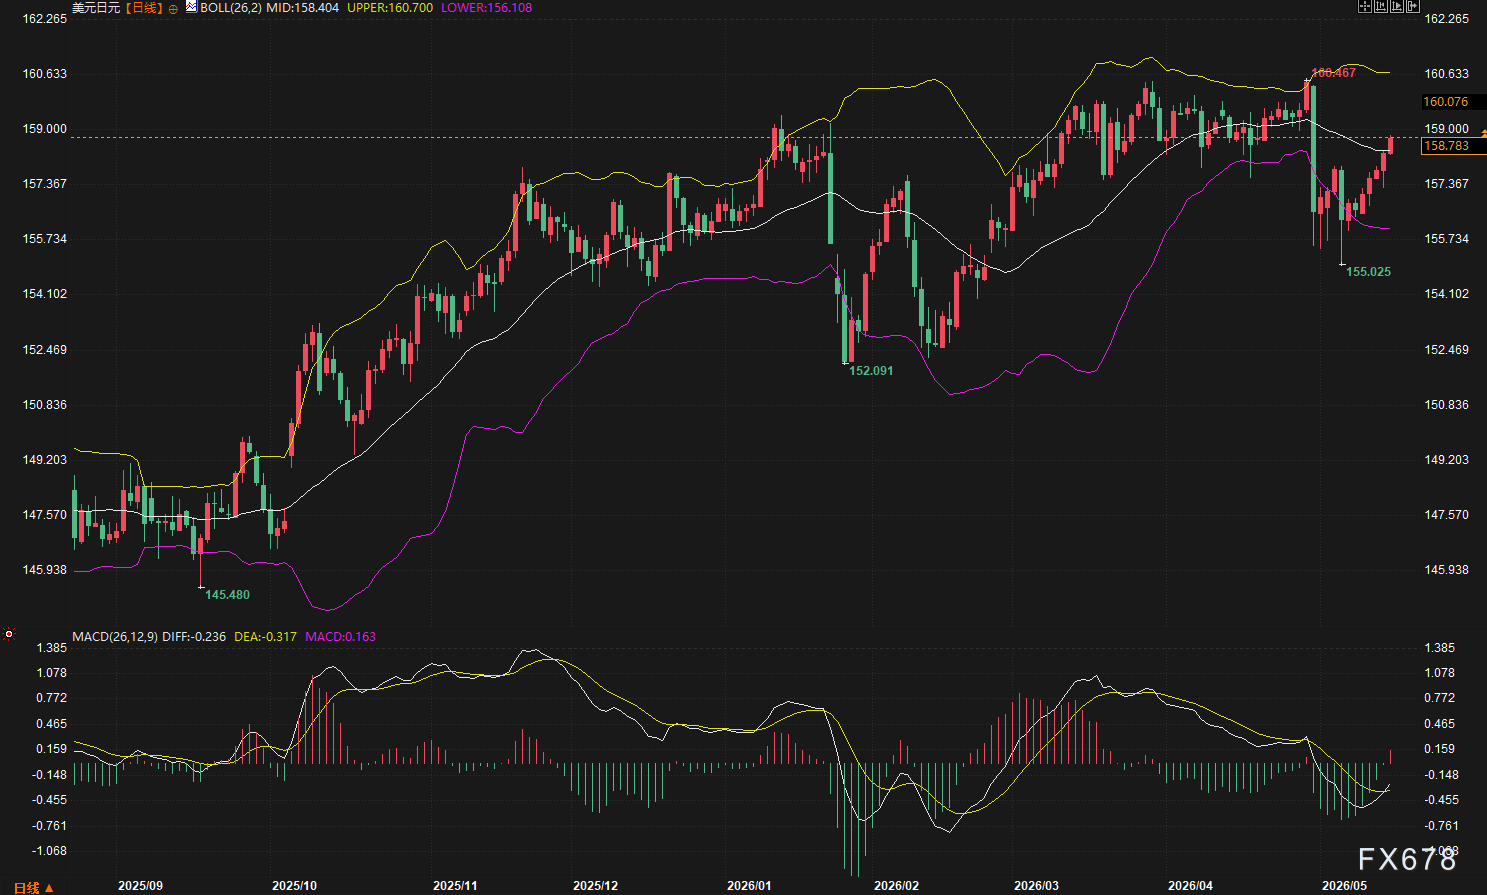
Task: Select the 【日线】 period label in the title
Action: point(144,8)
